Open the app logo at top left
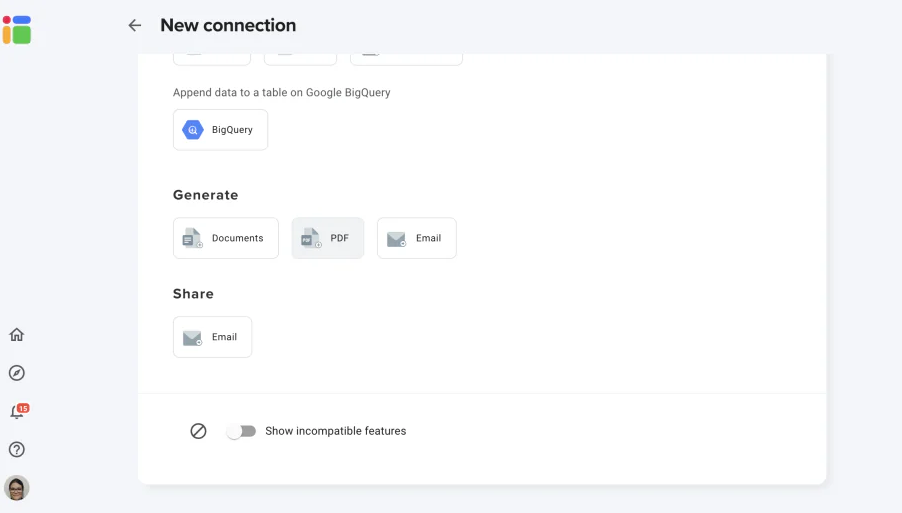The width and height of the screenshot is (902, 513). [17, 30]
